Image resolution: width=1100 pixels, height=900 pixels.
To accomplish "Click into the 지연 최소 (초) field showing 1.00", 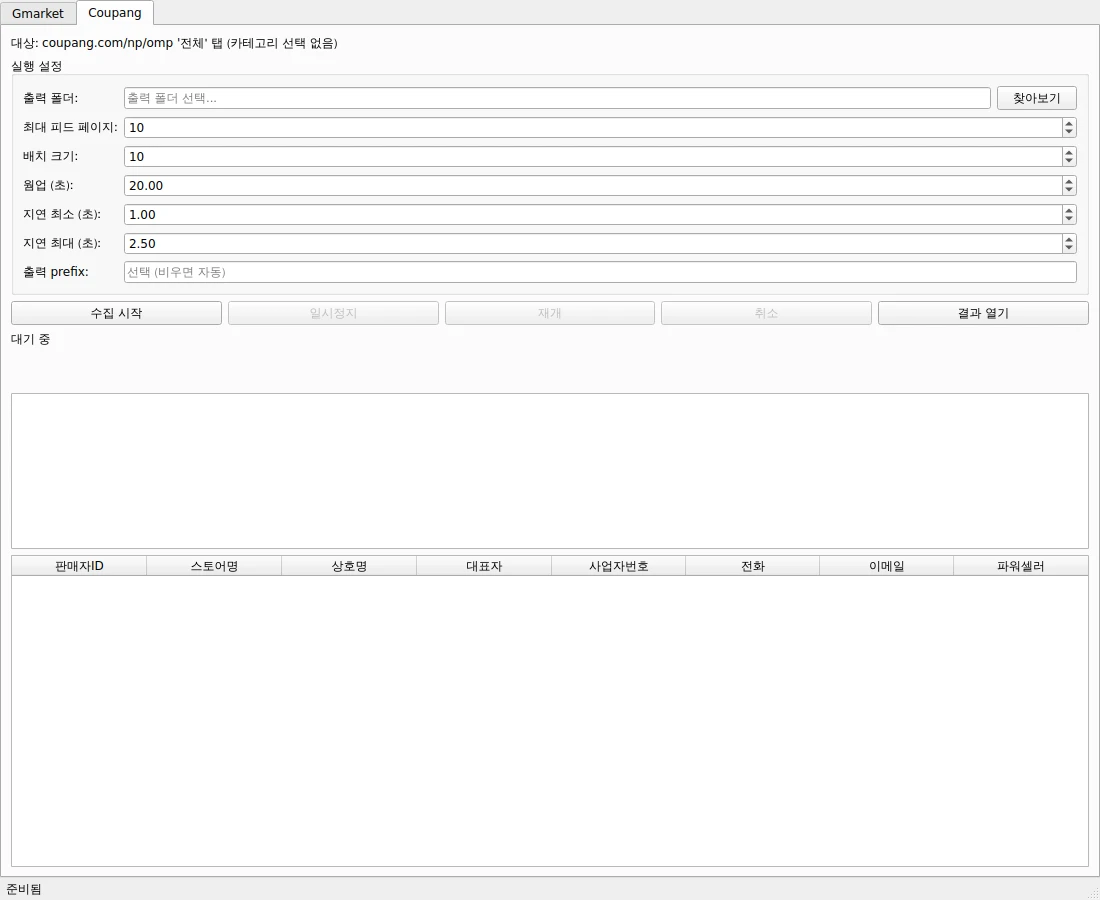I will (593, 215).
